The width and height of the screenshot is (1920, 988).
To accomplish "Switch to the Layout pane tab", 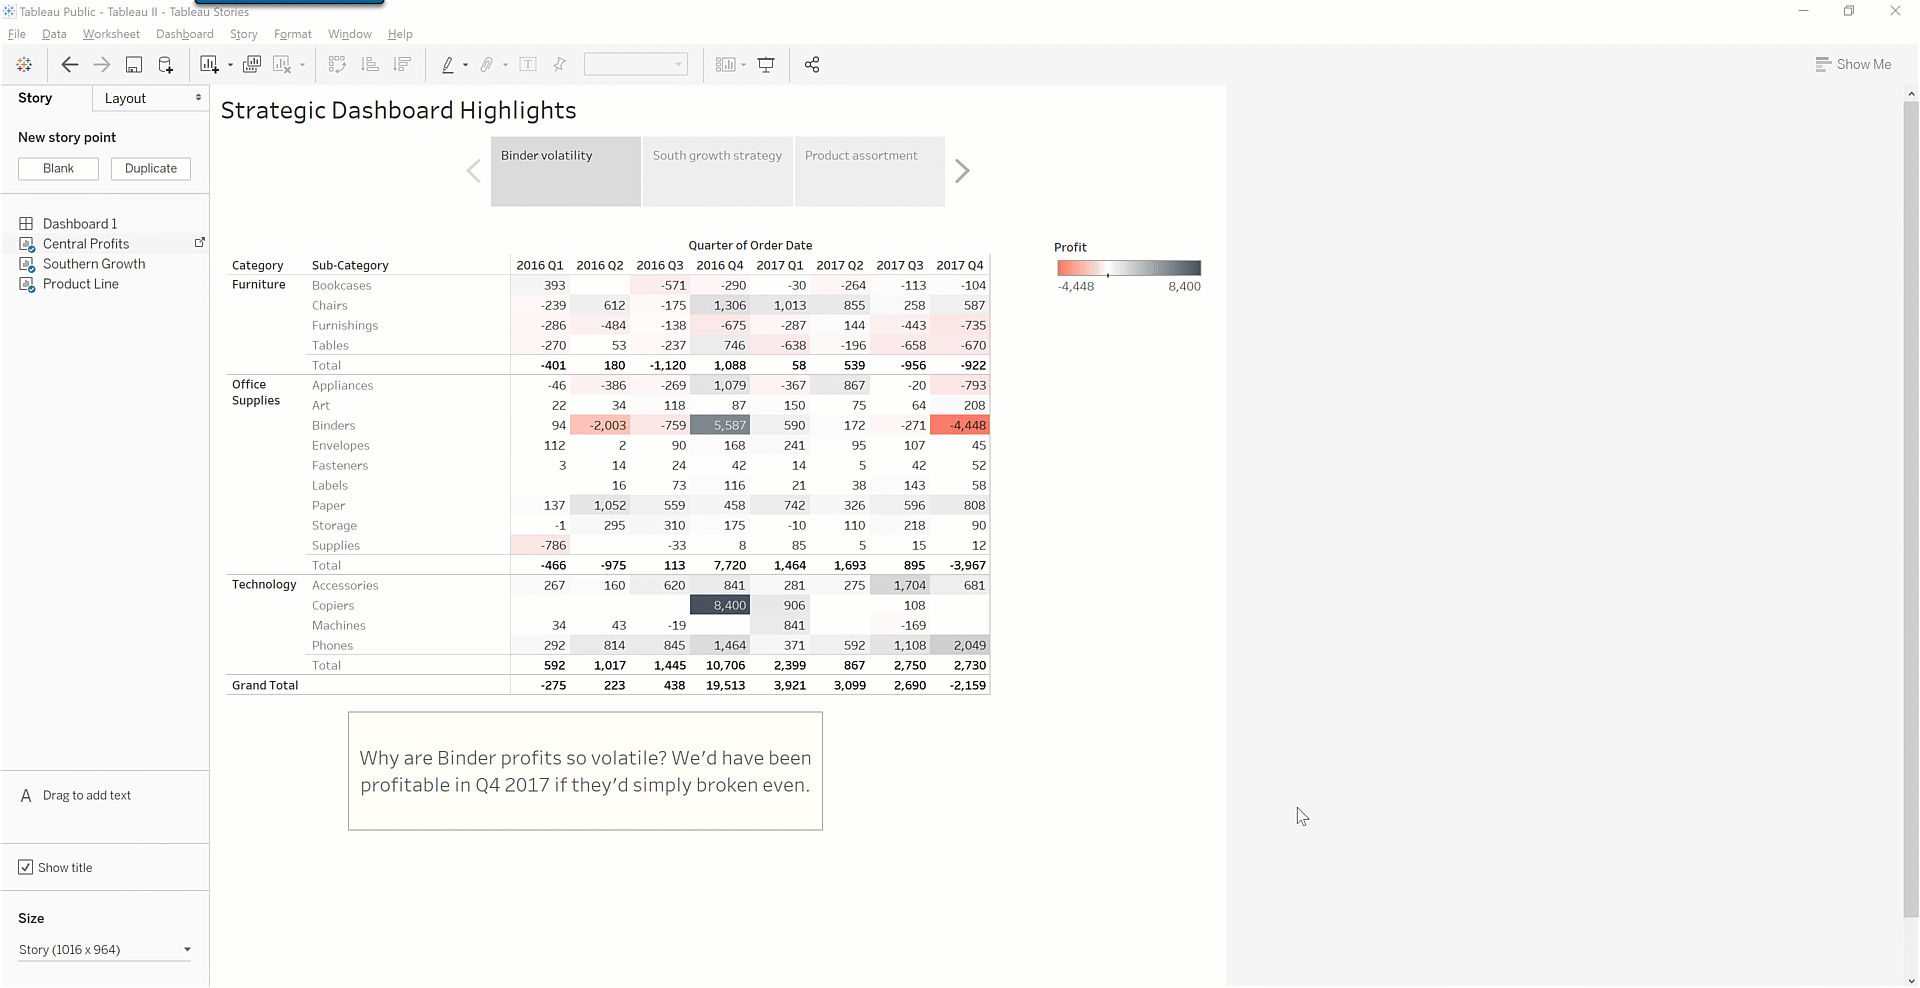I will 150,98.
